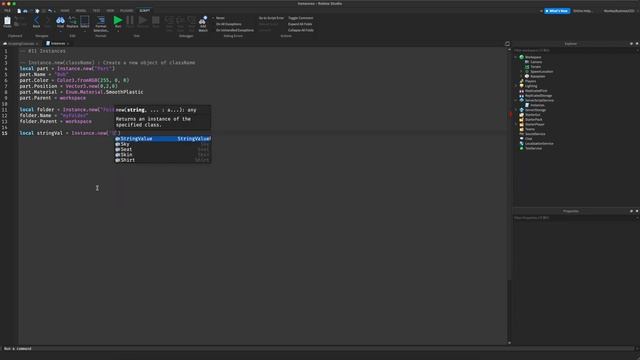
Task: Click Go to Script Error
Action: click(x=271, y=18)
